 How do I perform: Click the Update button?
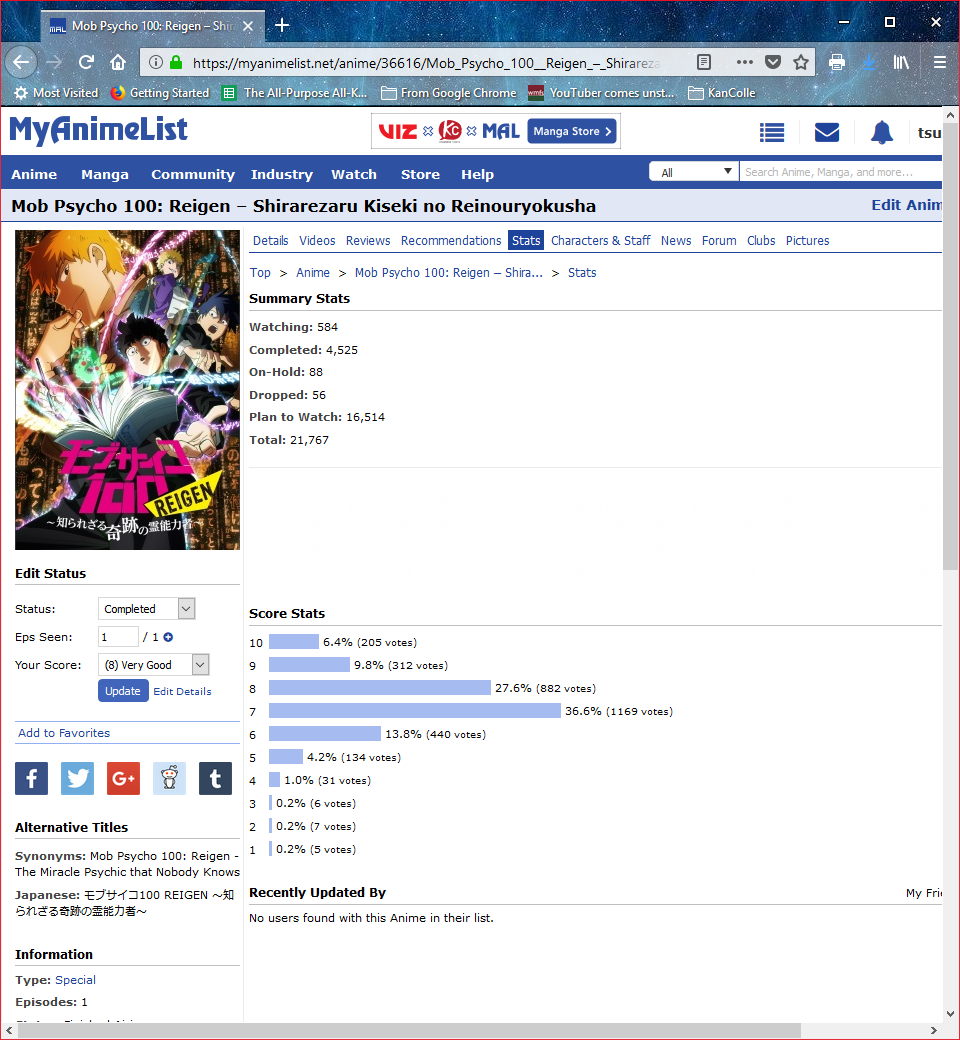point(123,691)
